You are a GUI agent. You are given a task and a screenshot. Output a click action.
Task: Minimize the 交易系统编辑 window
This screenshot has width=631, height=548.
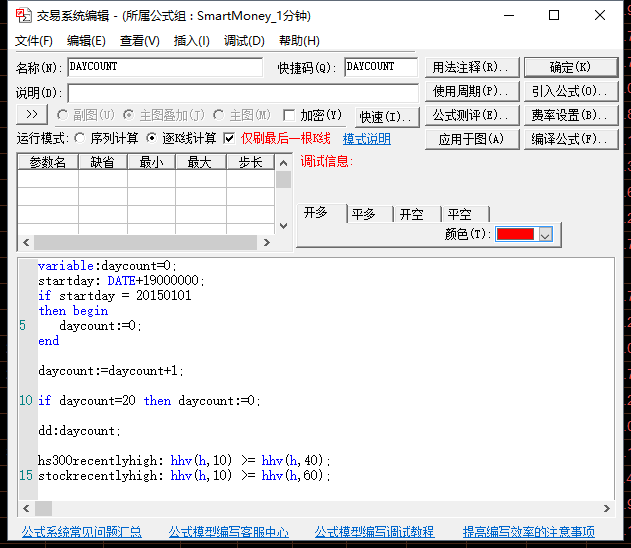click(x=509, y=16)
